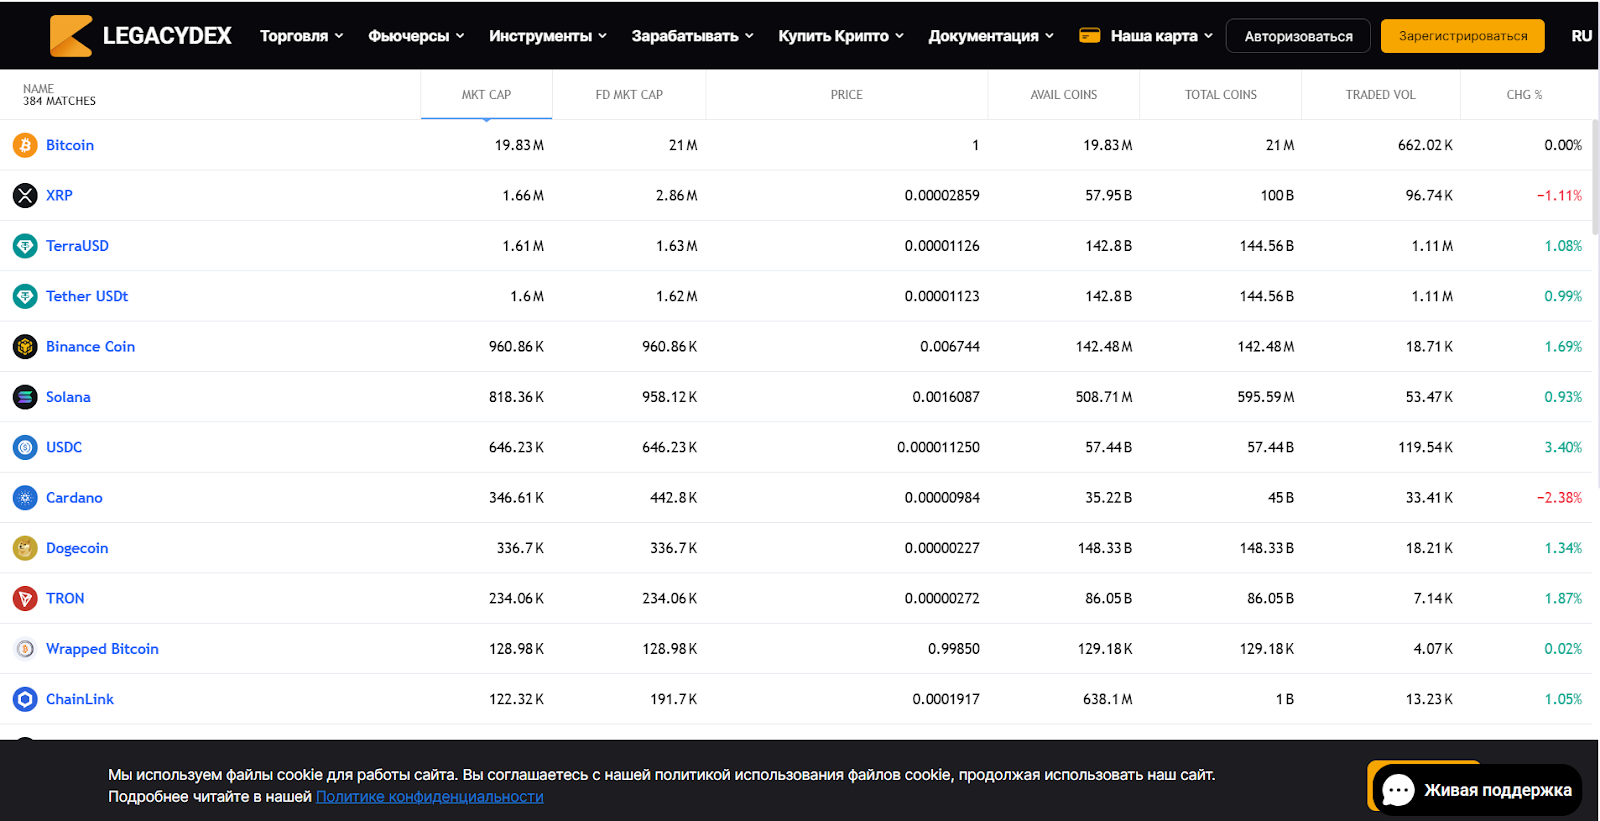The height and width of the screenshot is (821, 1600).
Task: Click USDC's 3.40% change value
Action: click(x=1563, y=447)
